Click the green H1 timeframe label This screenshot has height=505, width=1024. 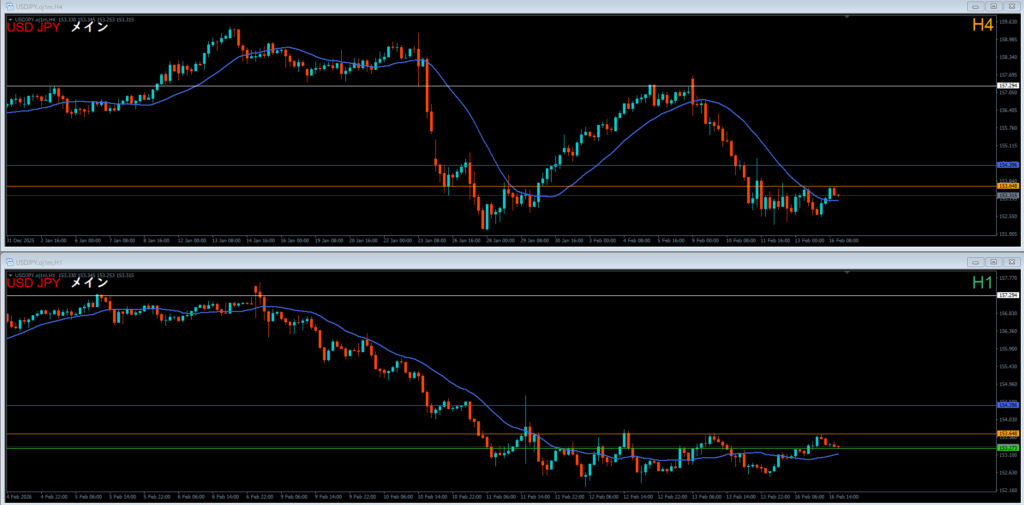click(x=981, y=283)
